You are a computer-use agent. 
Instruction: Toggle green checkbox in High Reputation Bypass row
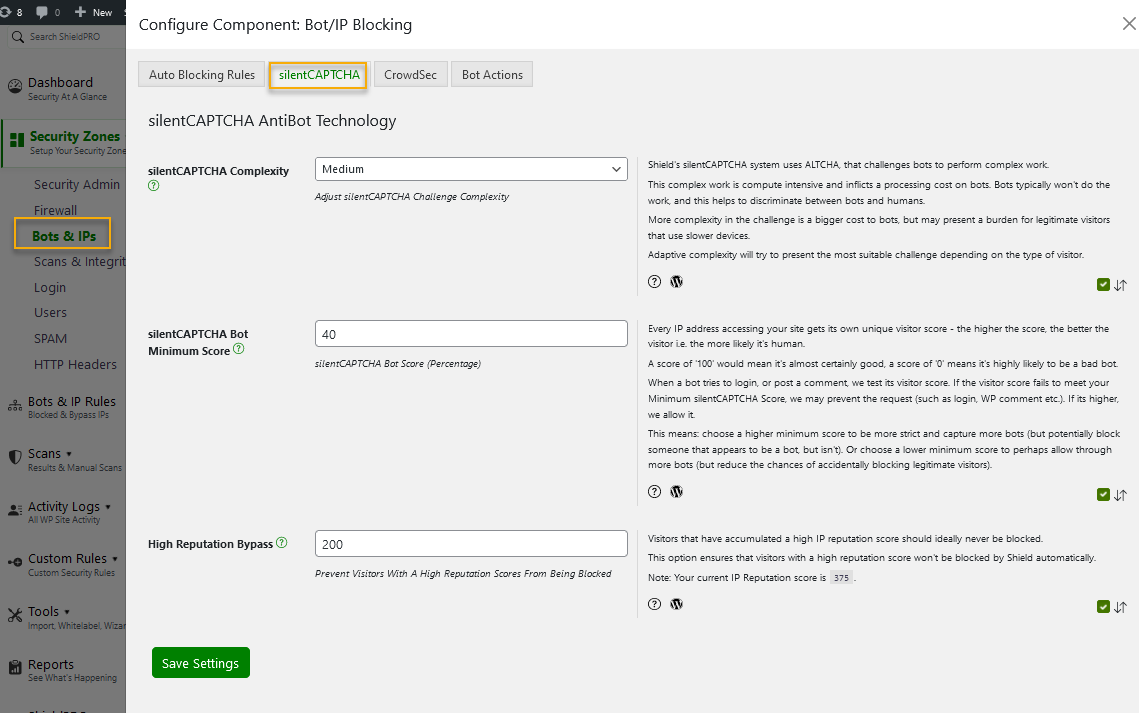pyautogui.click(x=1103, y=606)
